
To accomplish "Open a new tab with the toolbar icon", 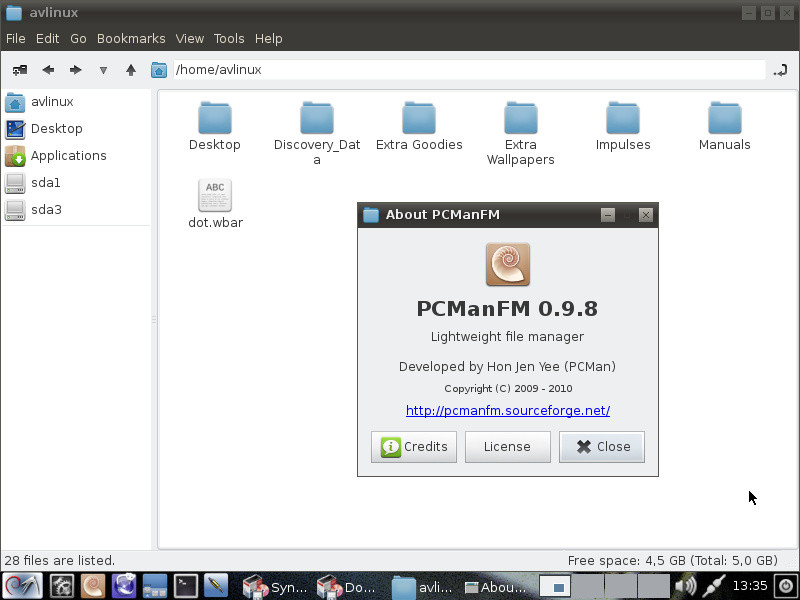I will (x=20, y=70).
